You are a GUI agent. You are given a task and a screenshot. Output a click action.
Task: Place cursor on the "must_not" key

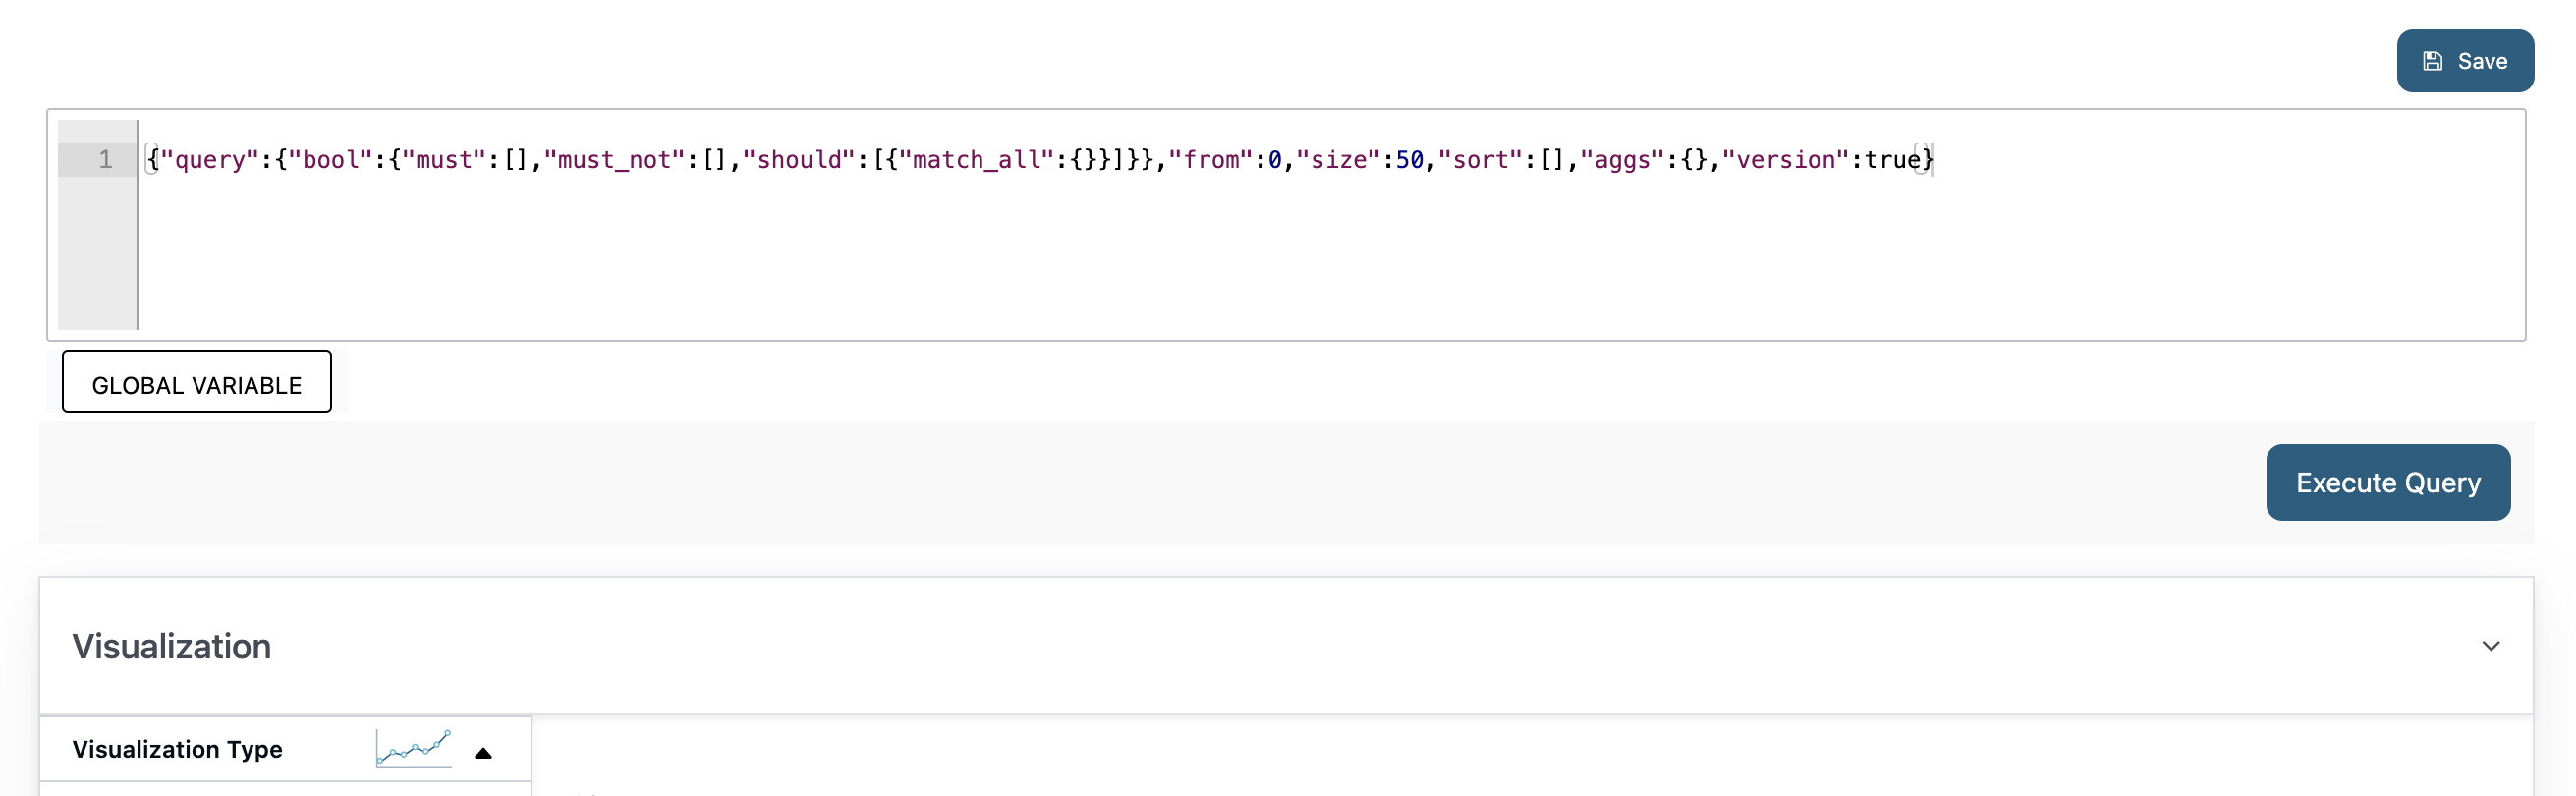614,160
